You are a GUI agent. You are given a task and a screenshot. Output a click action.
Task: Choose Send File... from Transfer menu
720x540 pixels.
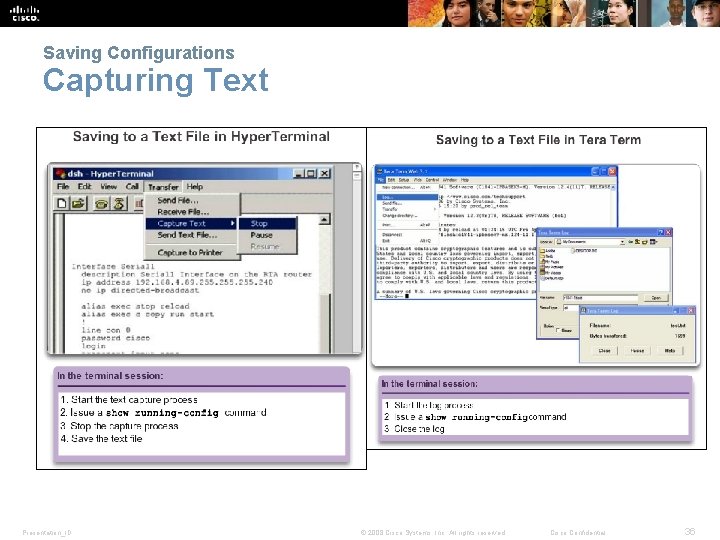click(192, 200)
